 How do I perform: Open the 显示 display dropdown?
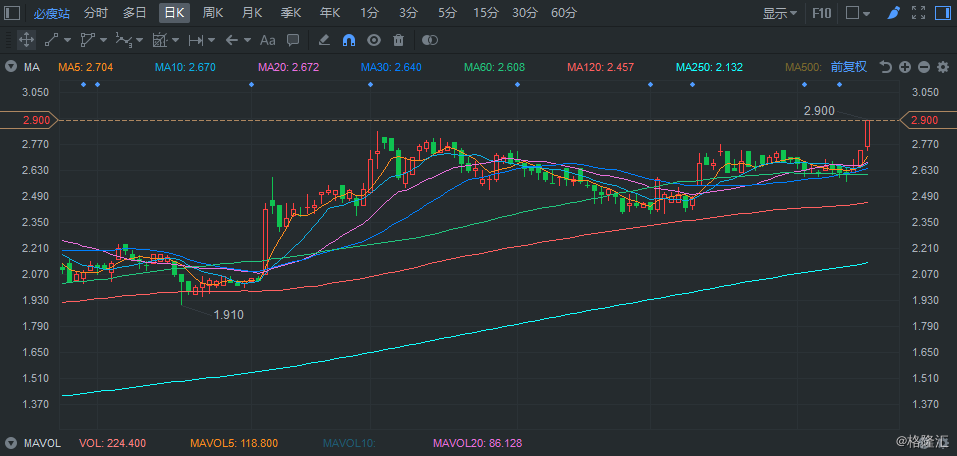coord(779,13)
